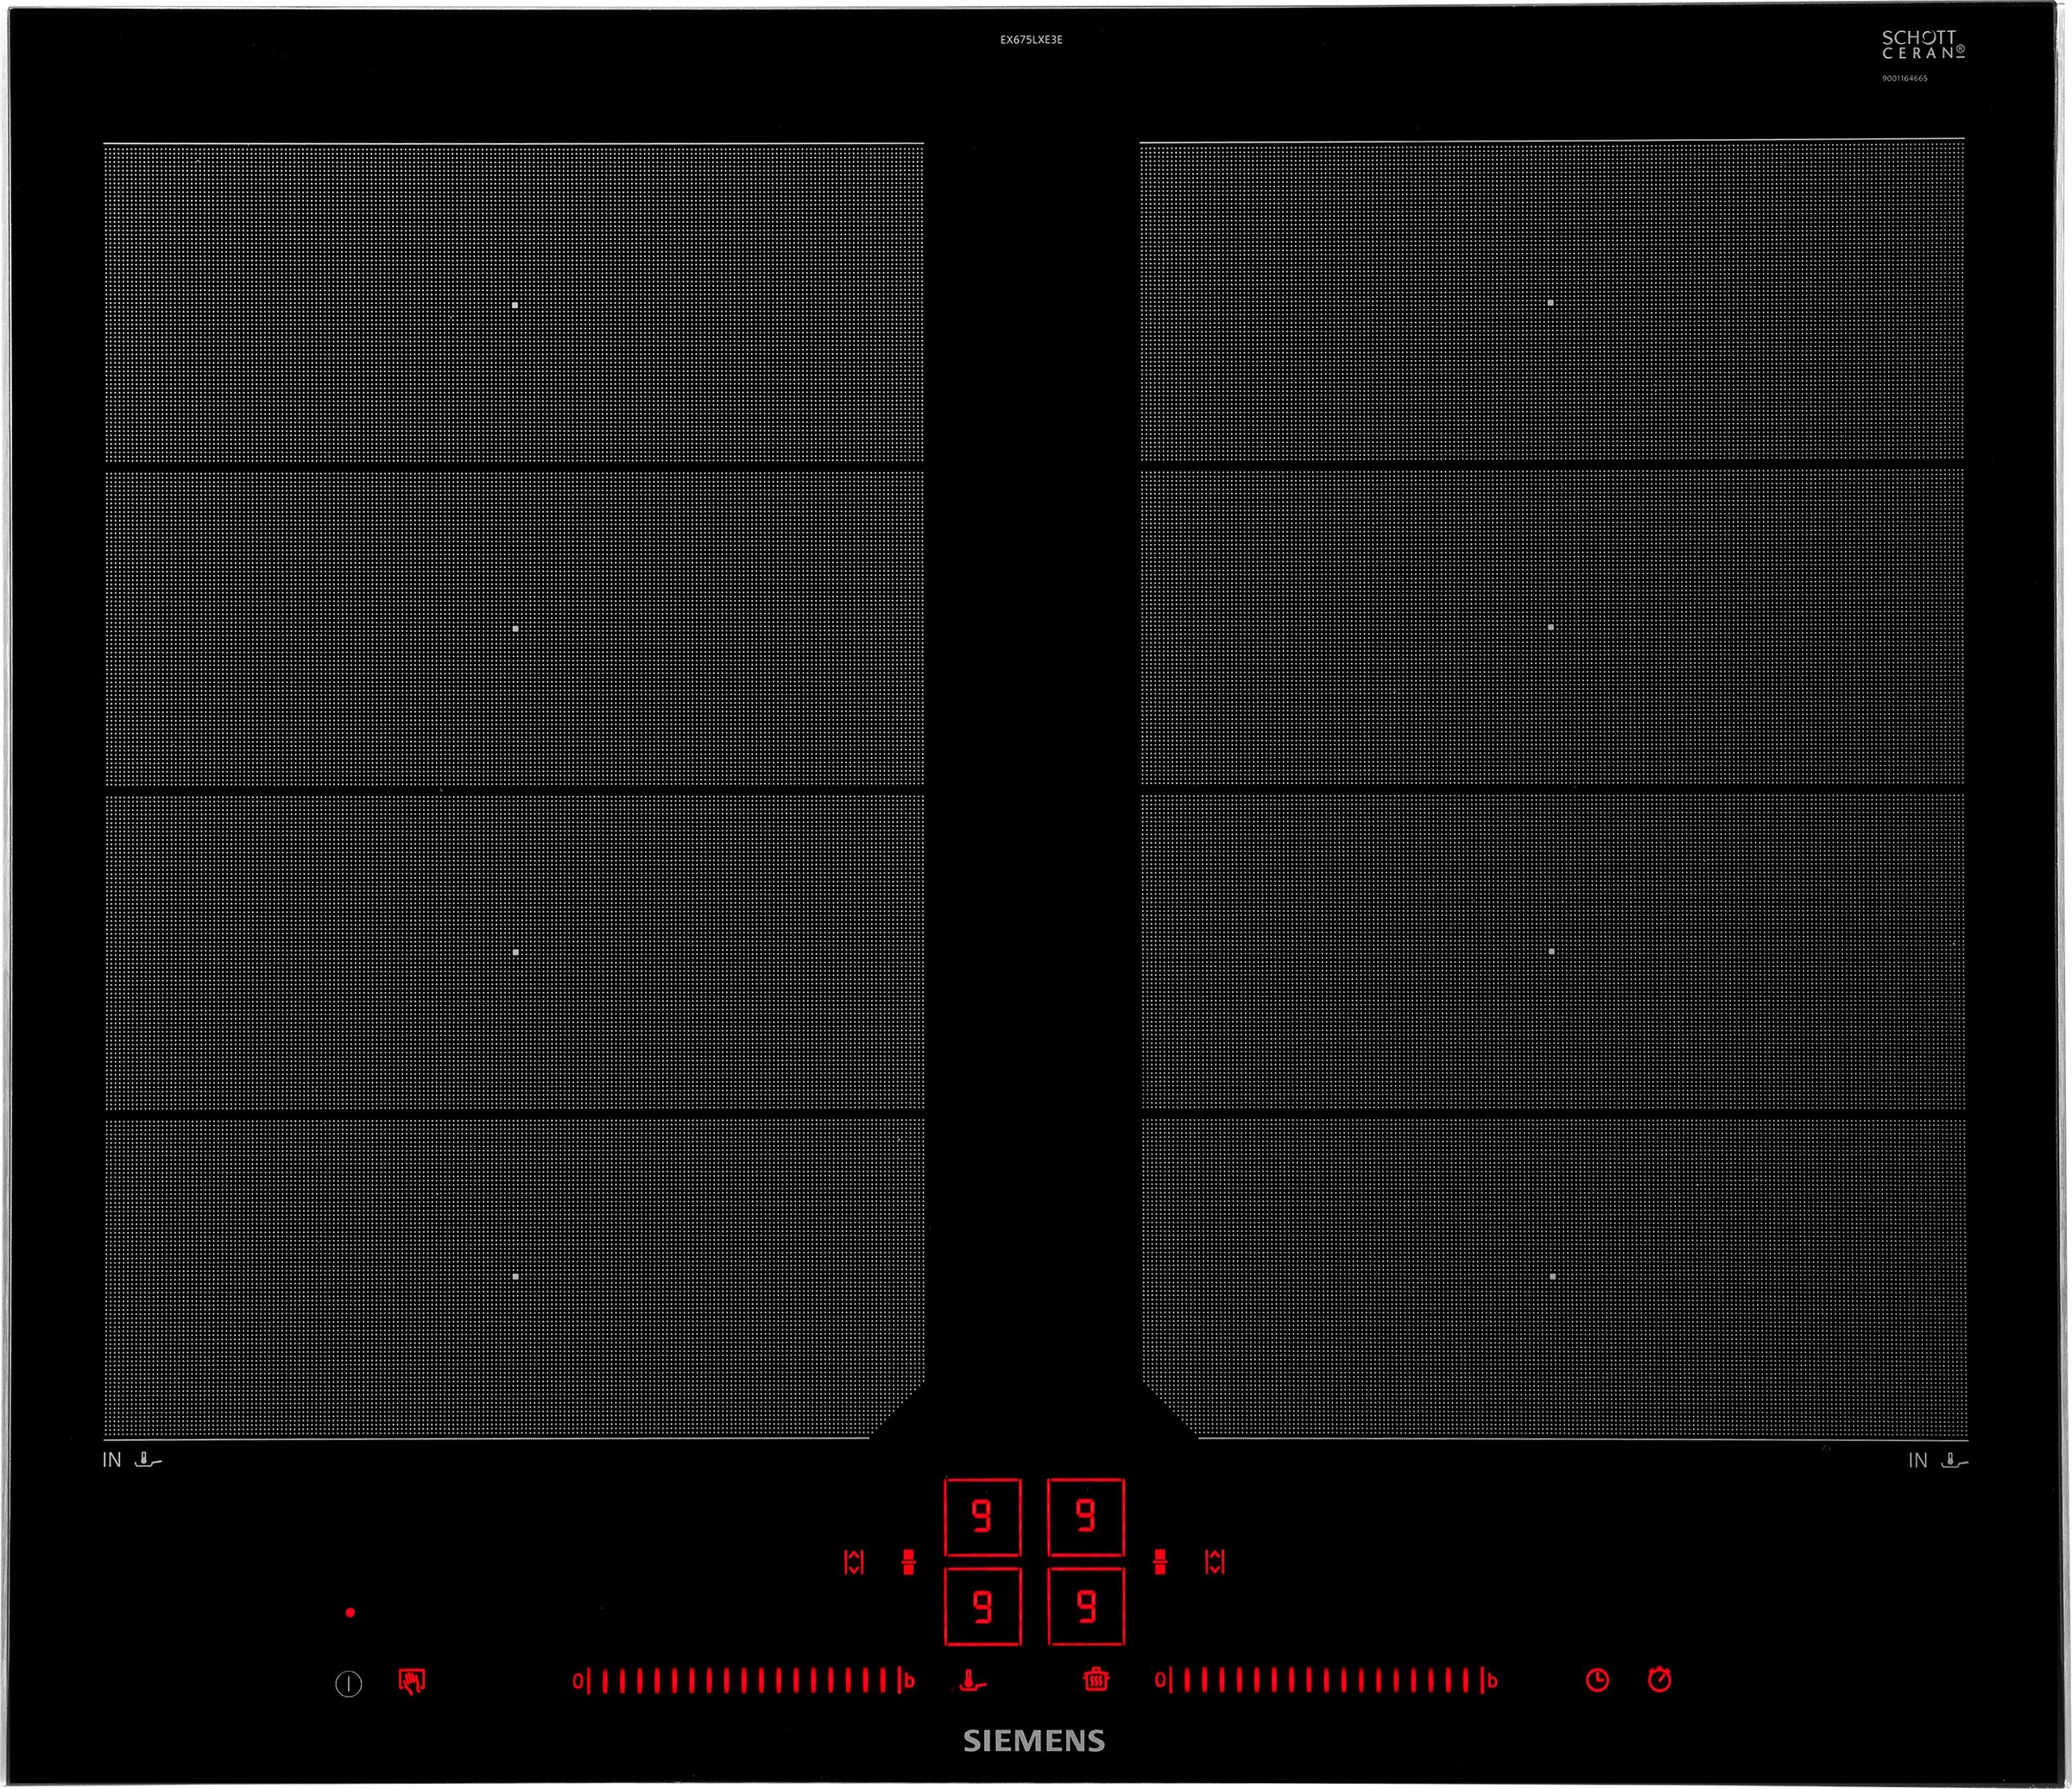Select the top-right zone display showing 9
This screenshot has height=1789, width=2072.
[1085, 1517]
